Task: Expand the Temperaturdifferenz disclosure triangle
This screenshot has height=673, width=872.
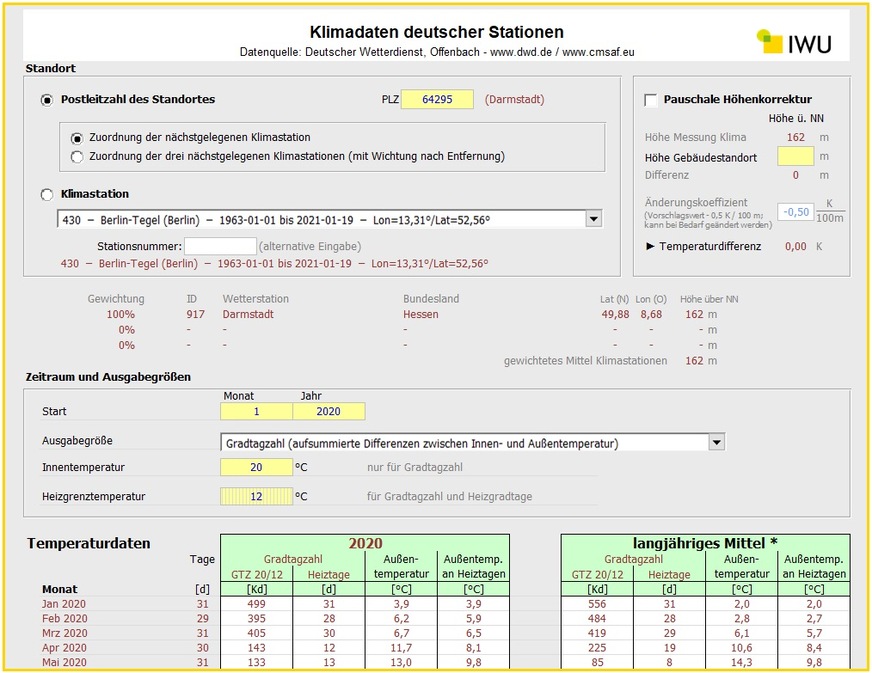Action: point(651,246)
